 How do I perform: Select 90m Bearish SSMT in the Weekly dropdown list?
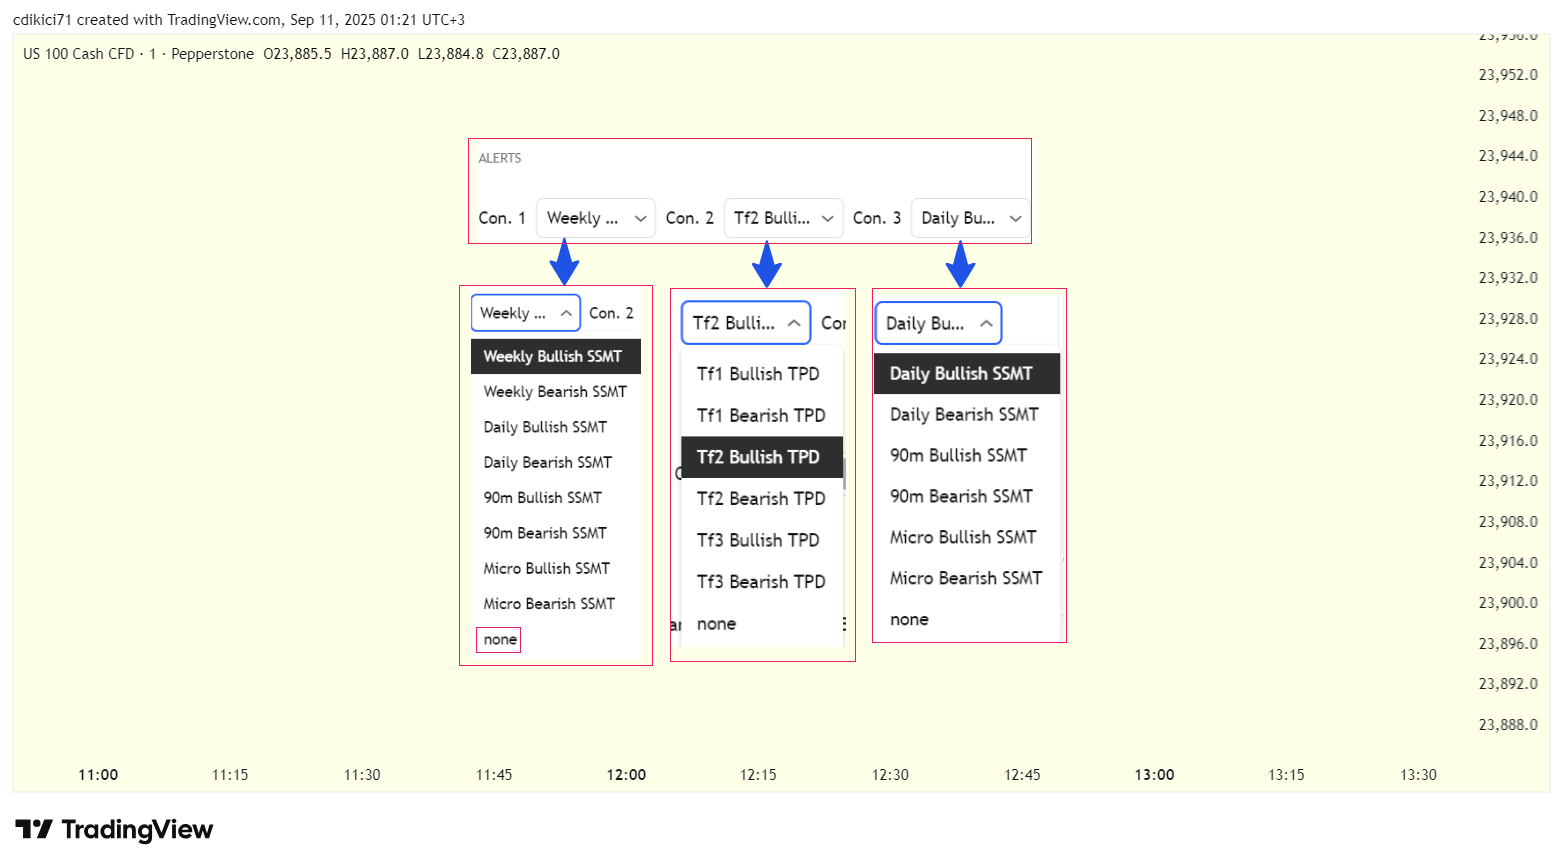[x=556, y=533]
